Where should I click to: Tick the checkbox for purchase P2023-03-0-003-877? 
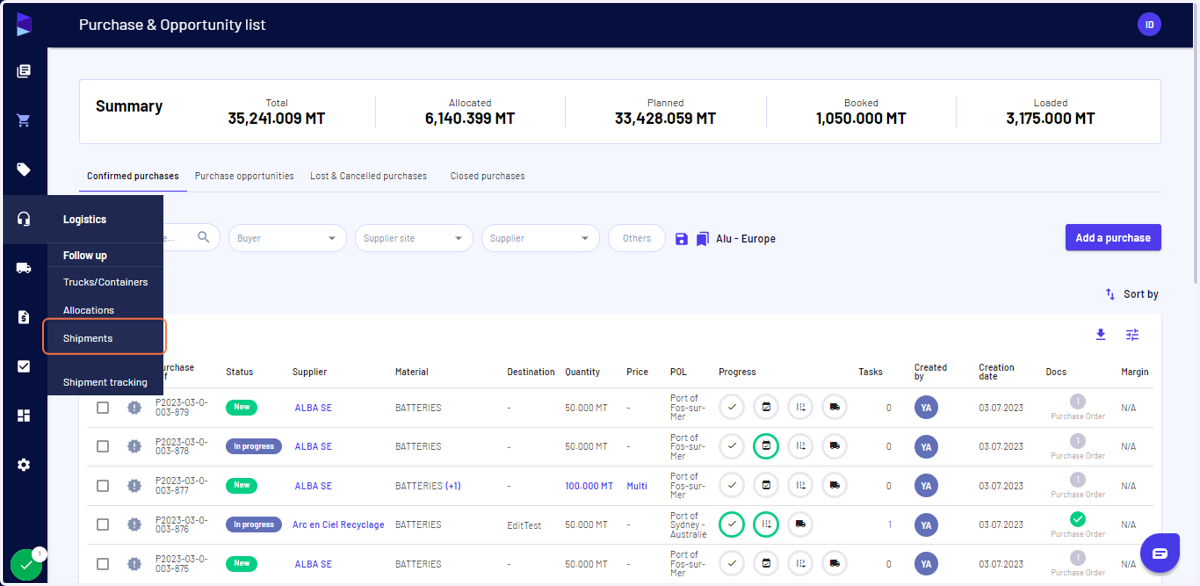[x=103, y=485]
